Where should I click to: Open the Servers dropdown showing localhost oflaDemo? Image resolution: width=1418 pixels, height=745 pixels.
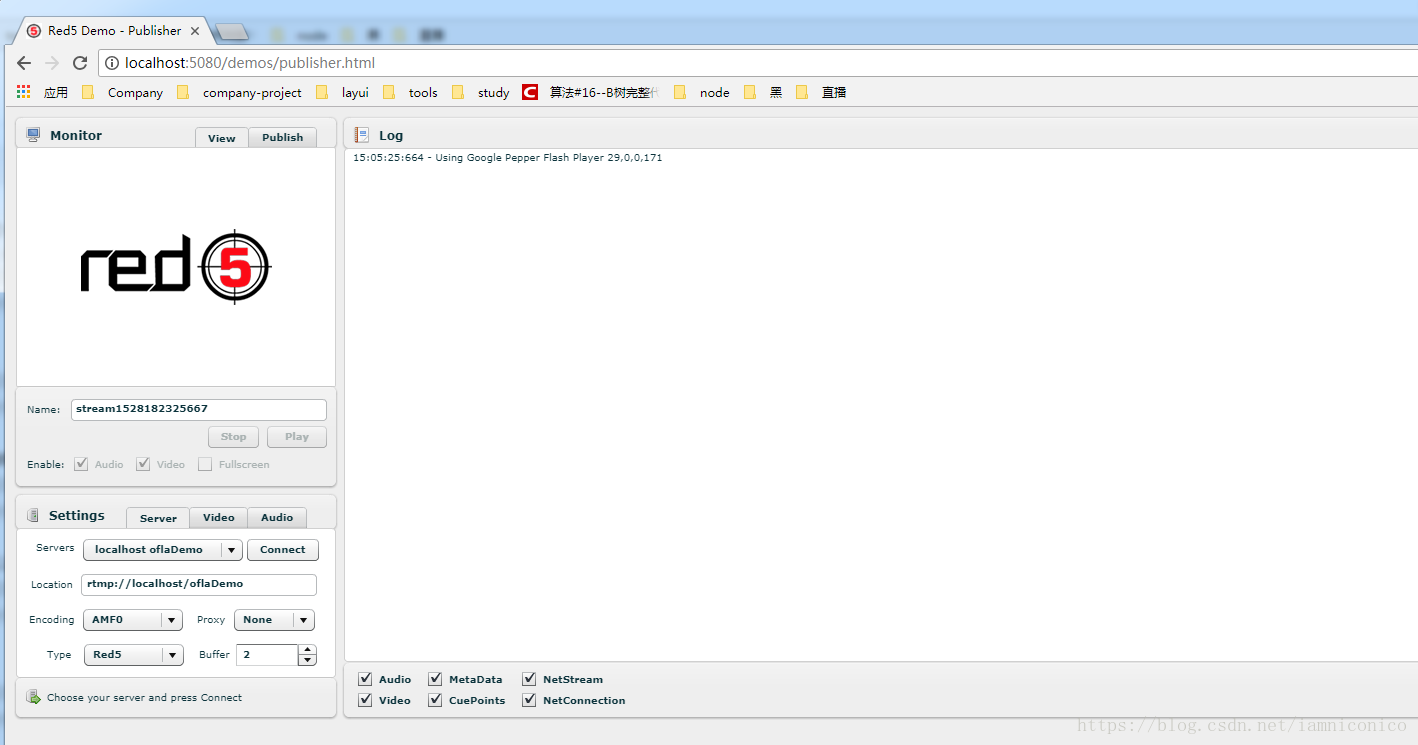pyautogui.click(x=163, y=550)
